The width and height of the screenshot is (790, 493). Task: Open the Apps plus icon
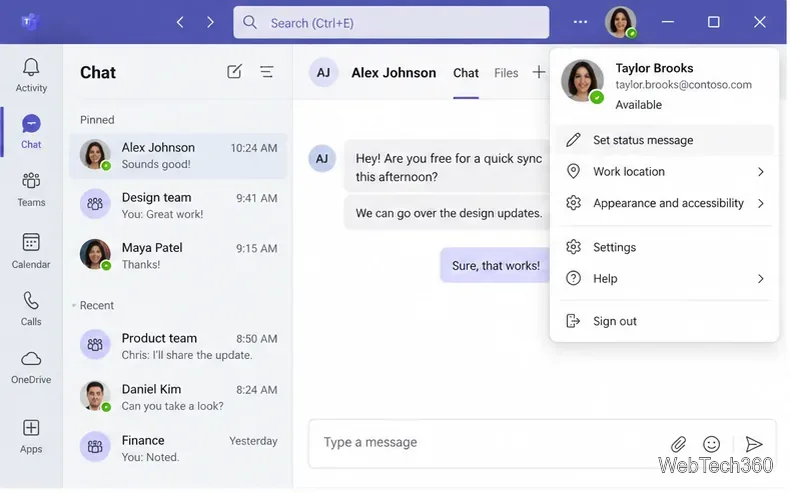click(x=31, y=428)
